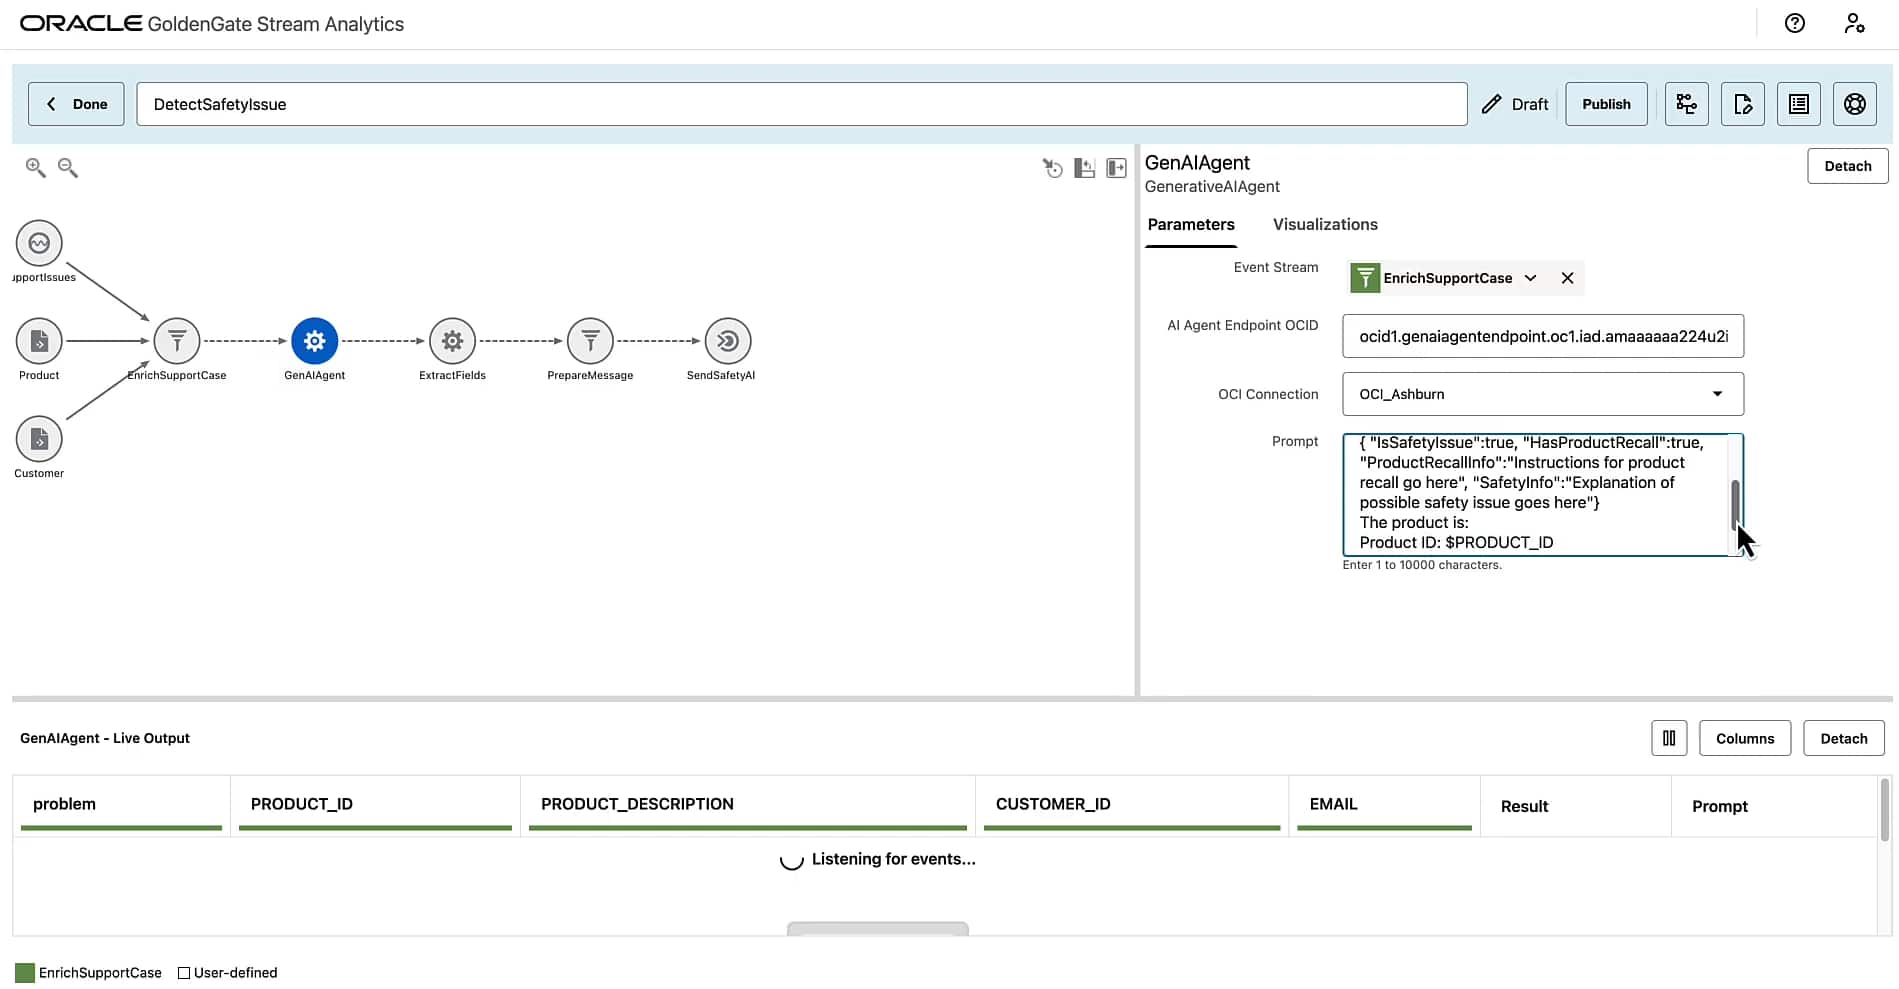Select the ExtractFields stage node
Image resolution: width=1899 pixels, height=989 pixels.
point(451,340)
